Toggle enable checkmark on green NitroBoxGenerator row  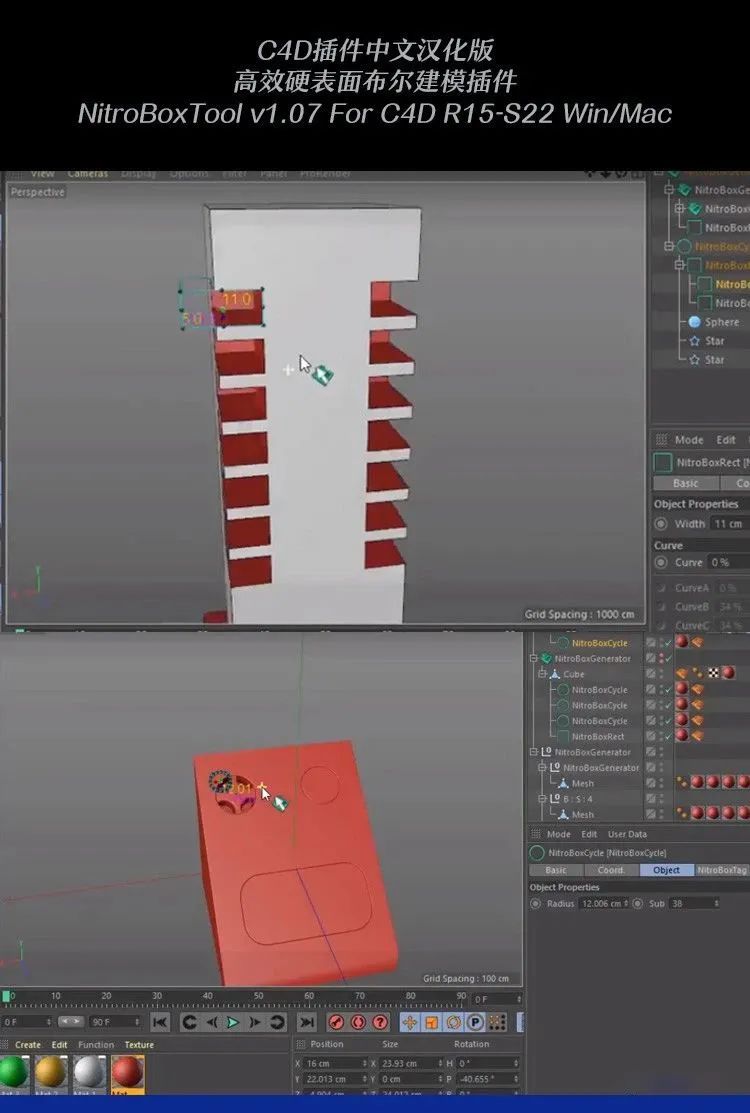coord(667,658)
